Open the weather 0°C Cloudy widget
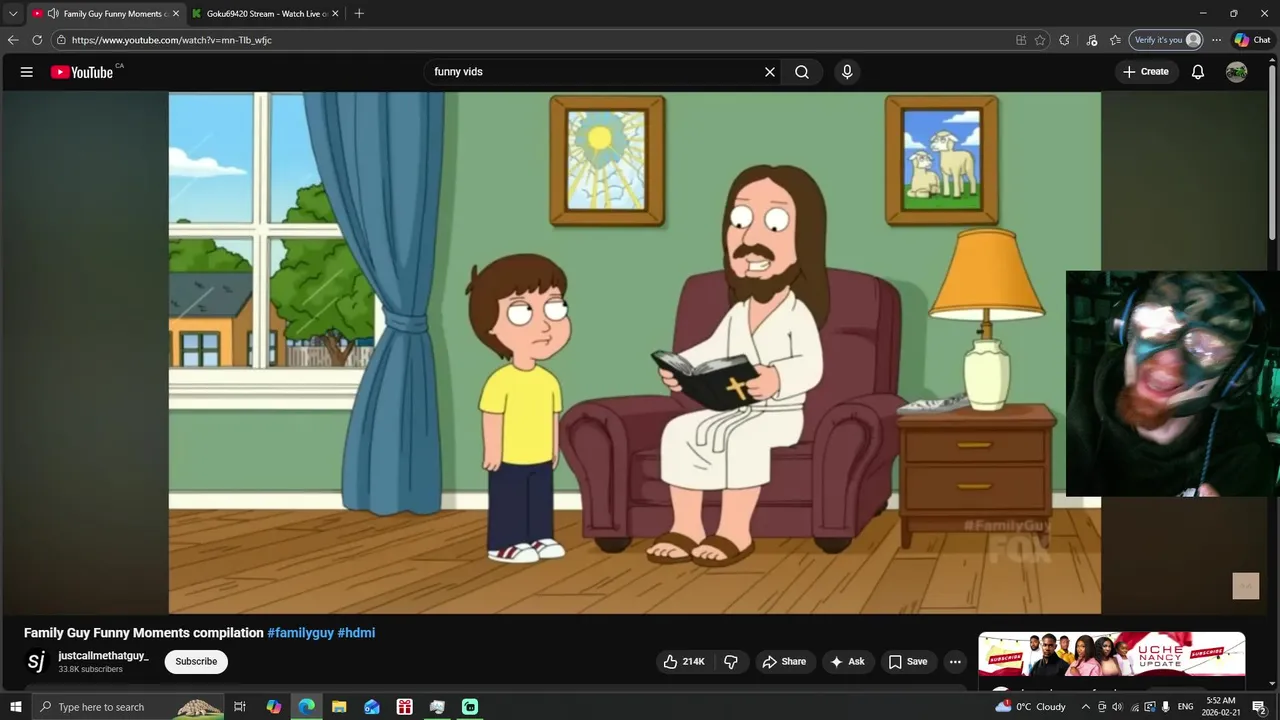Viewport: 1280px width, 720px height. click(1031, 707)
